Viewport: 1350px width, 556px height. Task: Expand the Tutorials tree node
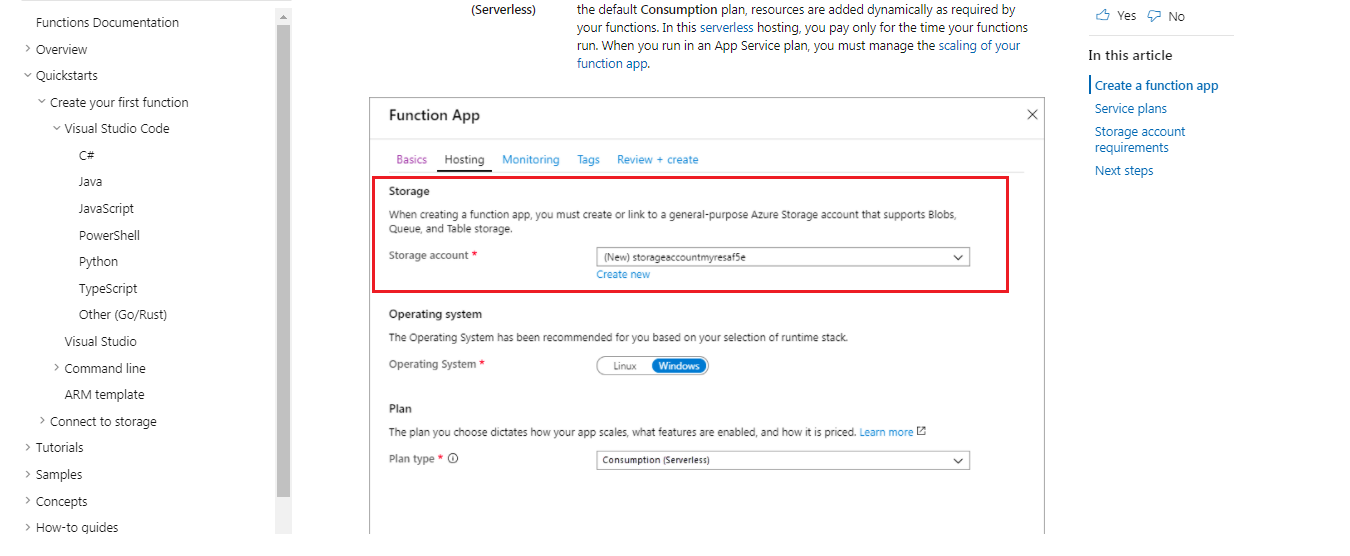[27, 448]
